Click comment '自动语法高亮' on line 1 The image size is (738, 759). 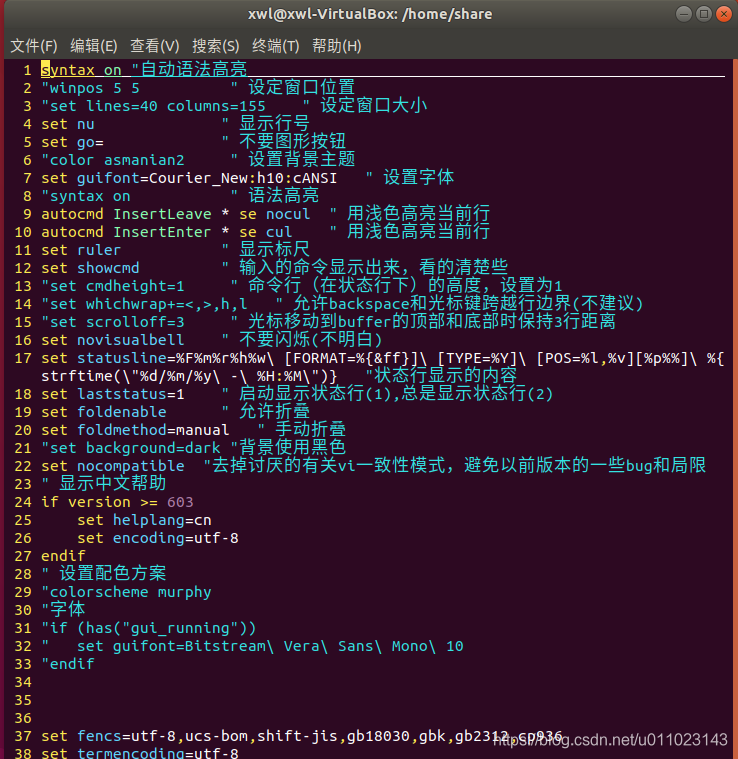coord(194,69)
